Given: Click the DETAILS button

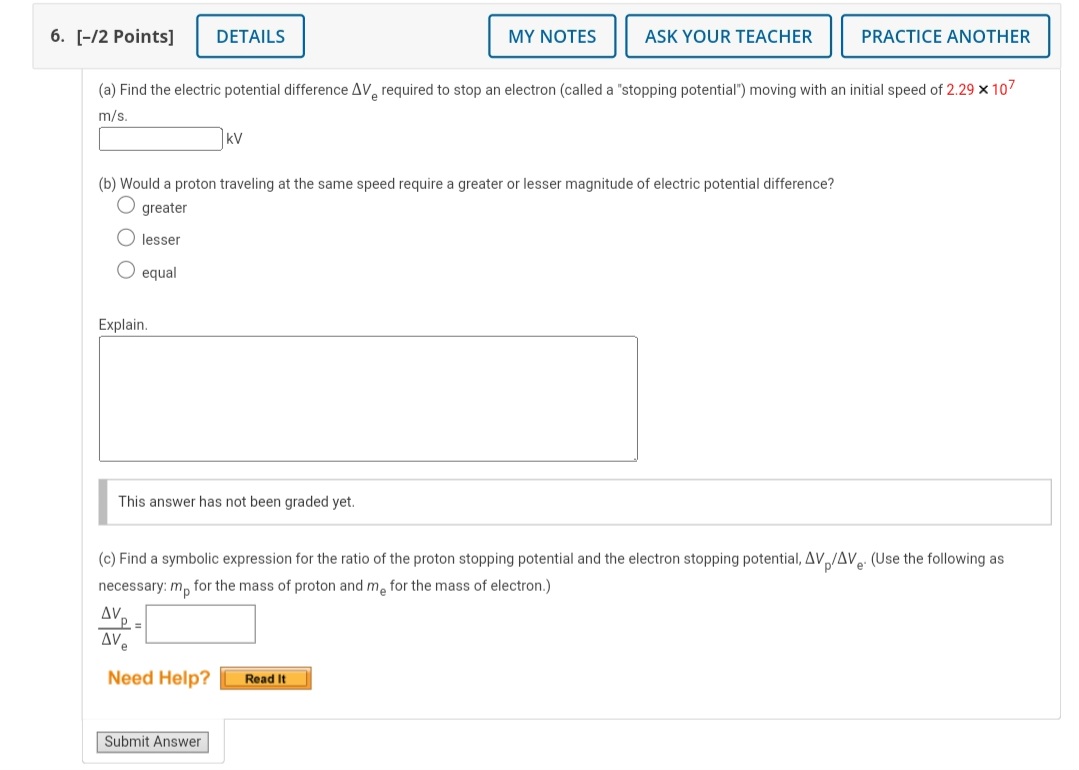Looking at the screenshot, I should [249, 35].
